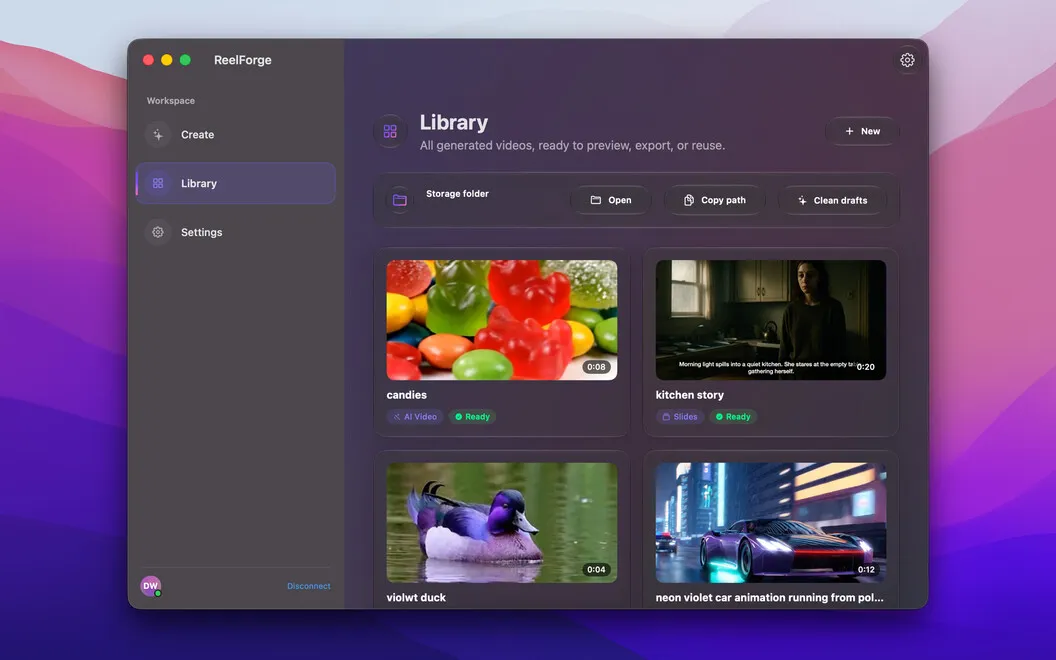Viewport: 1056px width, 660px height.
Task: Click the 0:04 duration on duck video
Action: pyautogui.click(x=596, y=570)
